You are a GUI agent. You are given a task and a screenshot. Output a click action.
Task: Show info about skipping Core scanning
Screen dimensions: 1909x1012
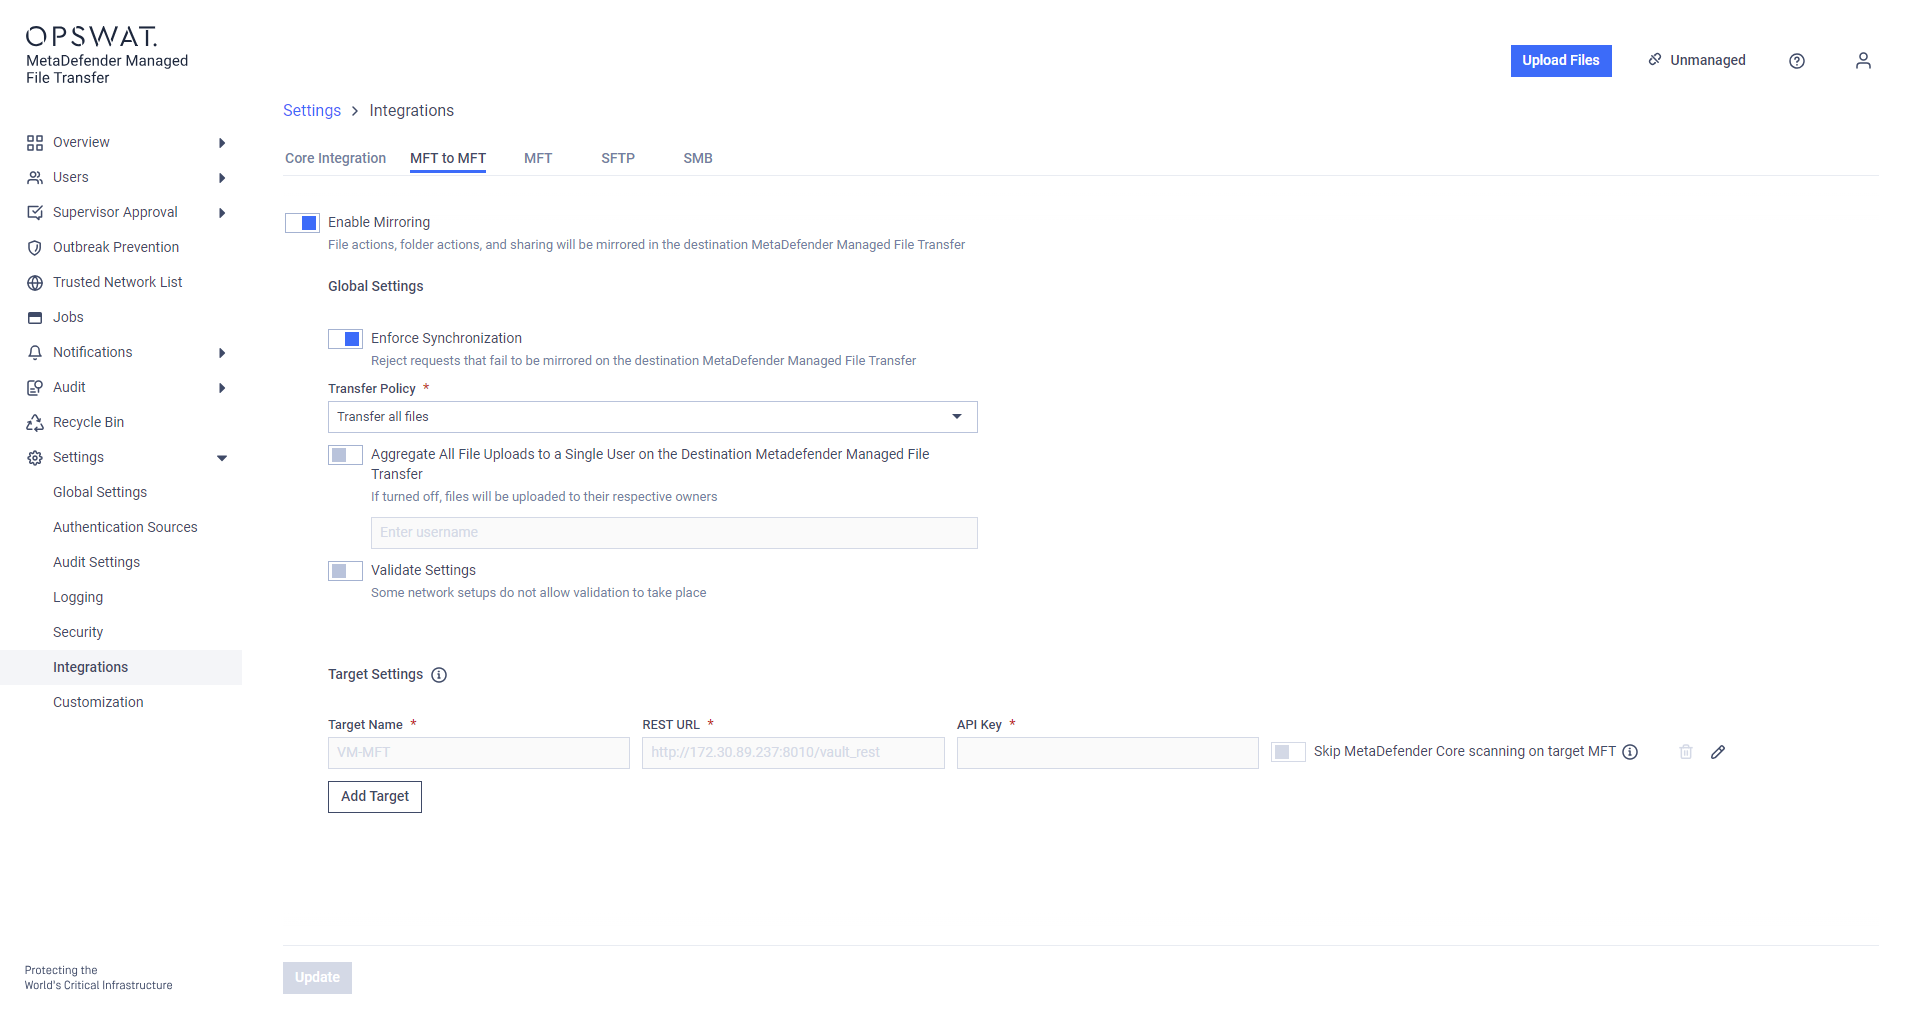(x=1630, y=752)
